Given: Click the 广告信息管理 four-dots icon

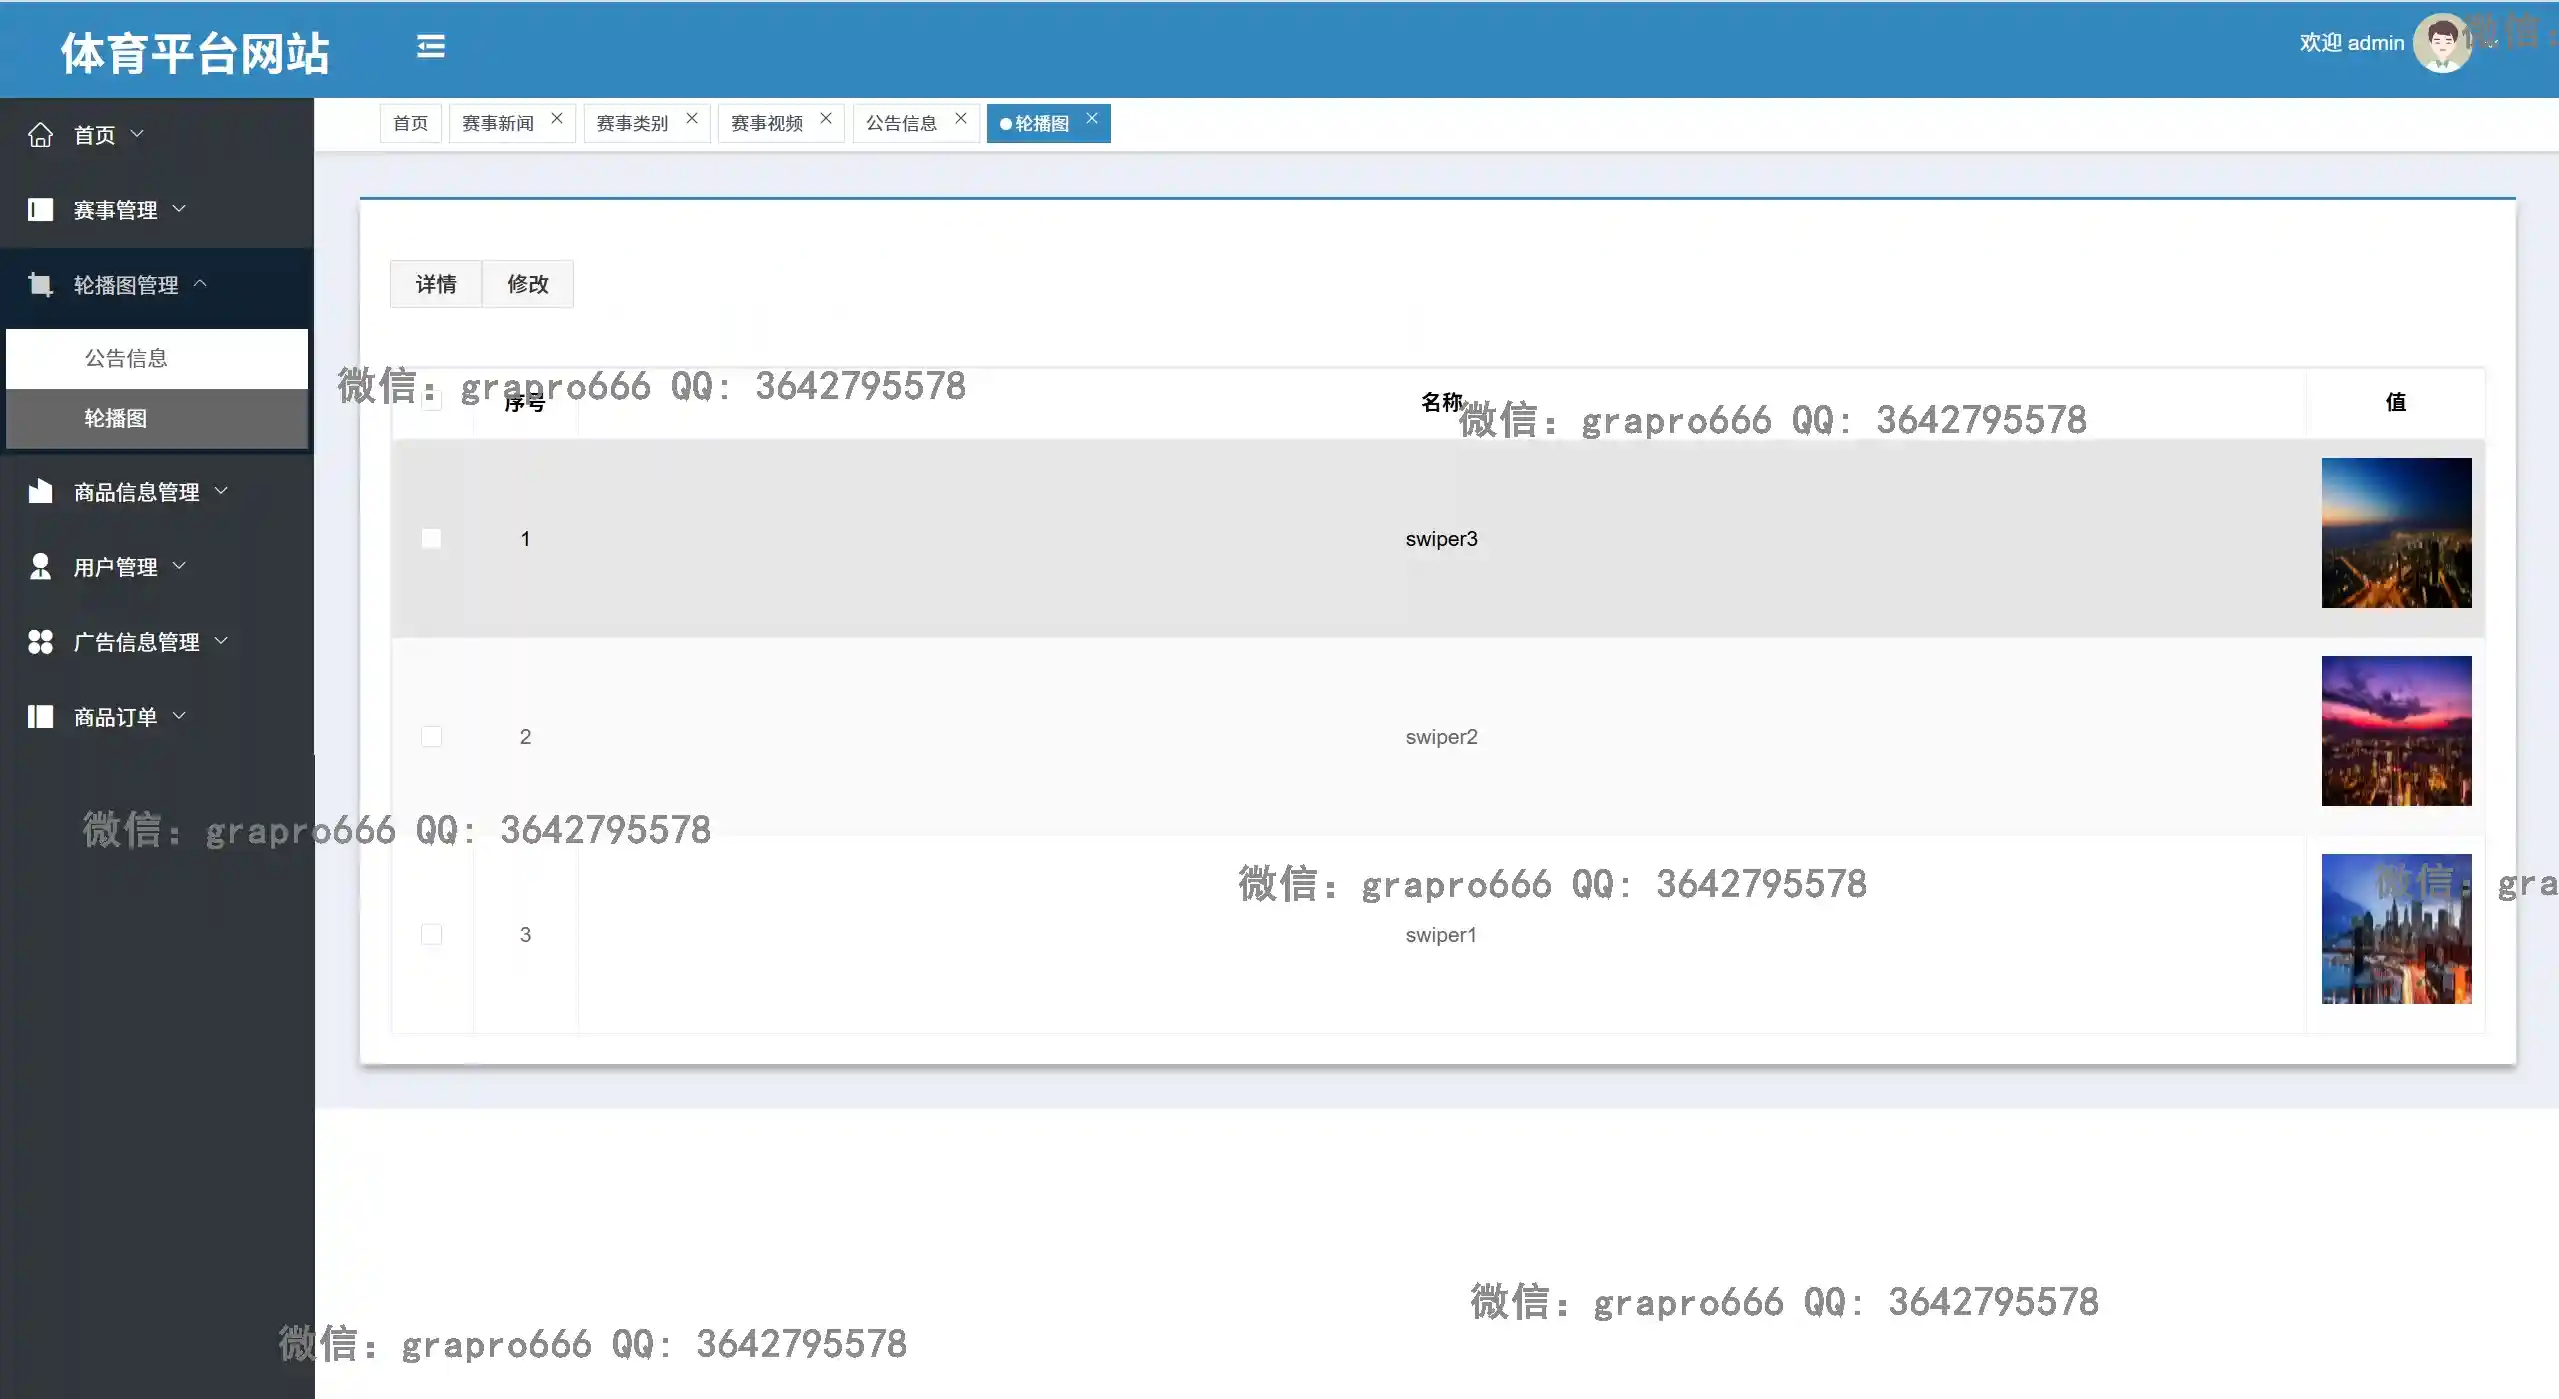Looking at the screenshot, I should click(40, 641).
